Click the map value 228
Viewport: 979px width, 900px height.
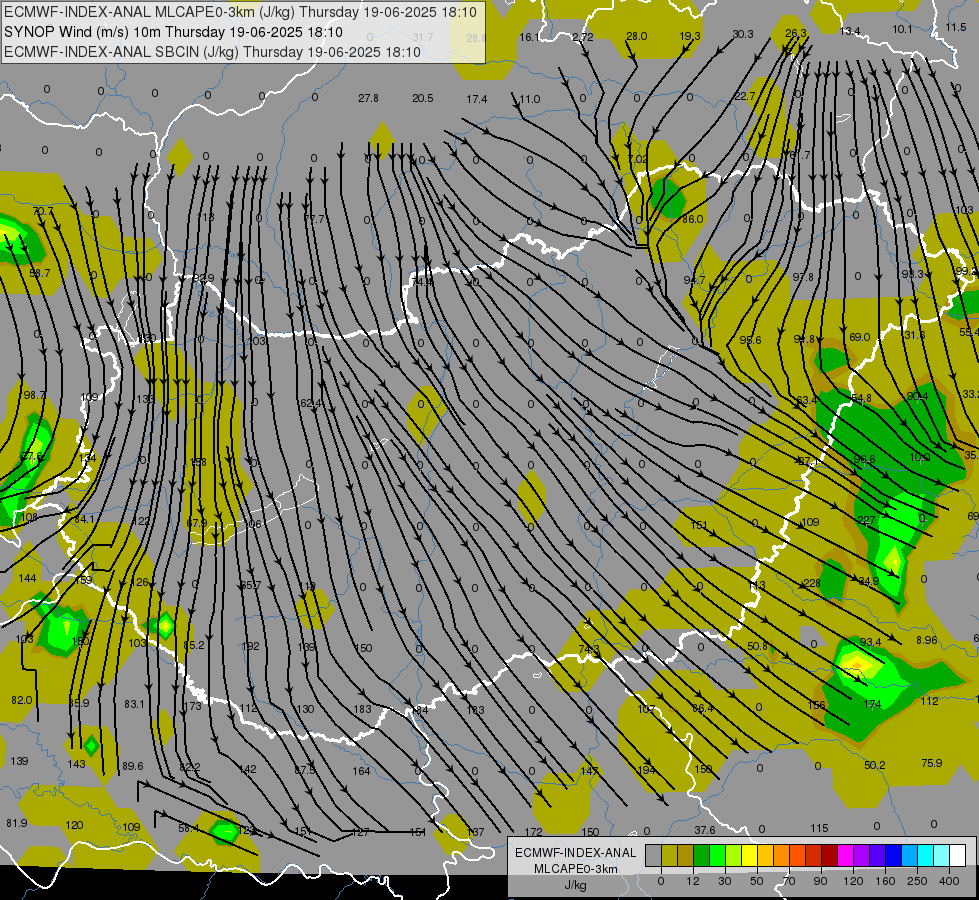pyautogui.click(x=812, y=583)
